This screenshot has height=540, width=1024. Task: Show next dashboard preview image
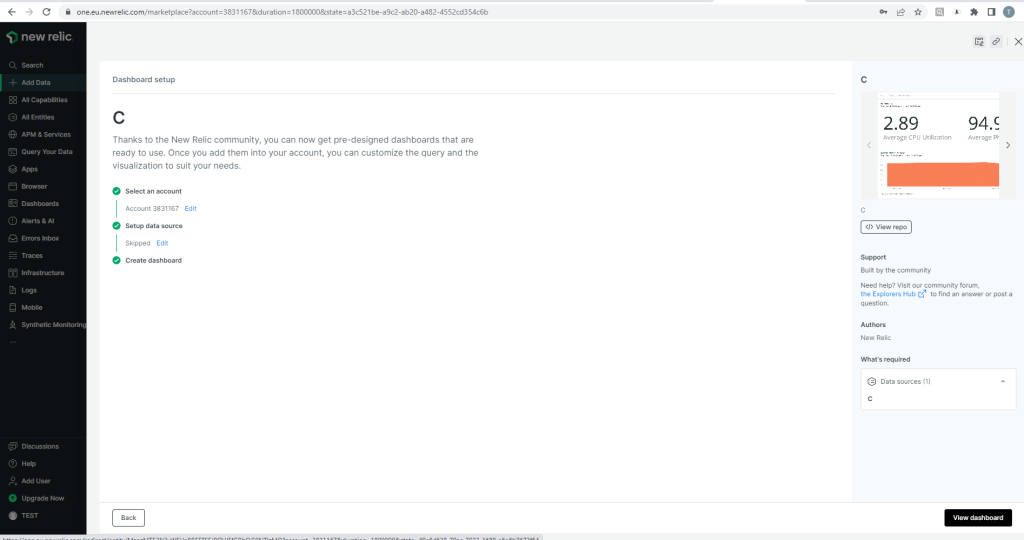[1008, 146]
